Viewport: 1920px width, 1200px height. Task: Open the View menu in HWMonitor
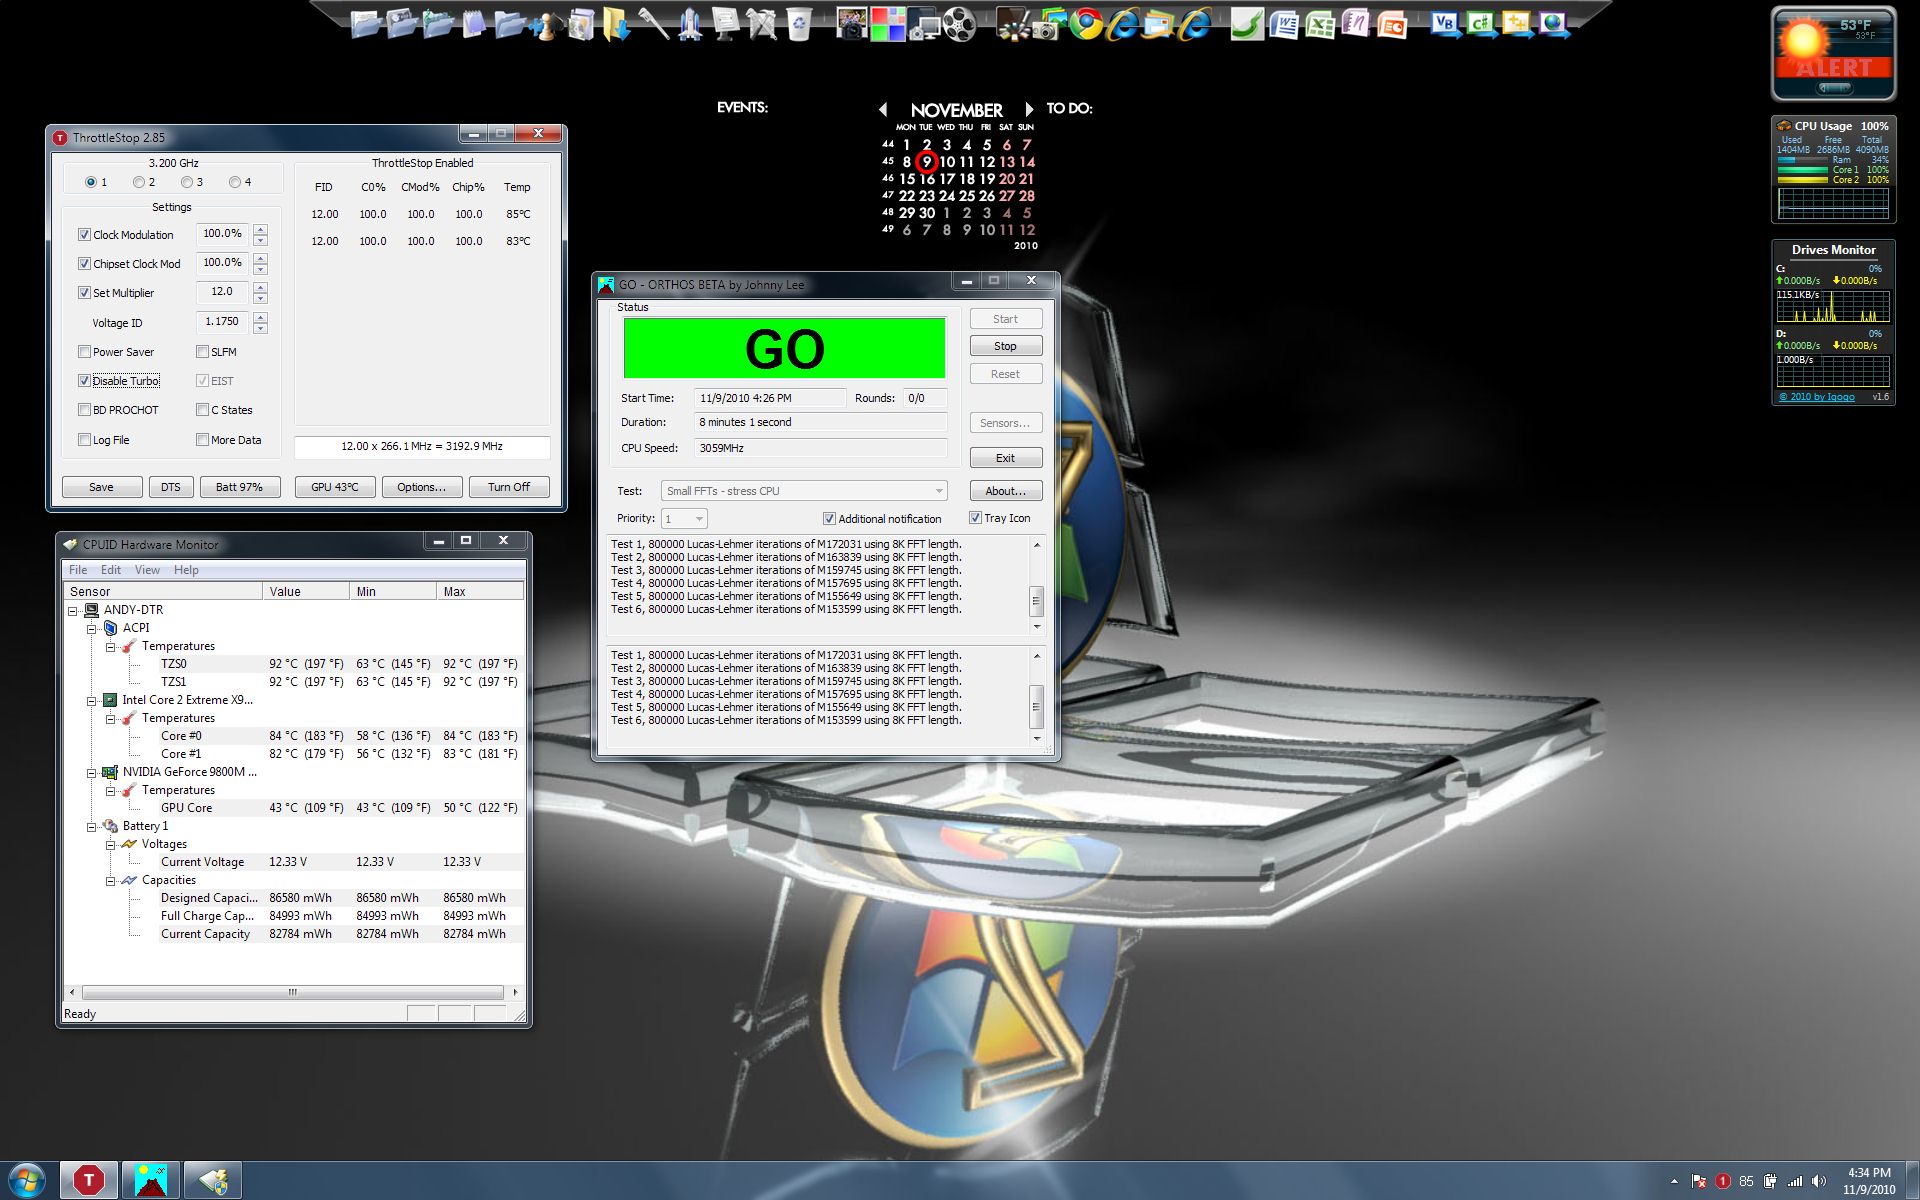tap(147, 570)
